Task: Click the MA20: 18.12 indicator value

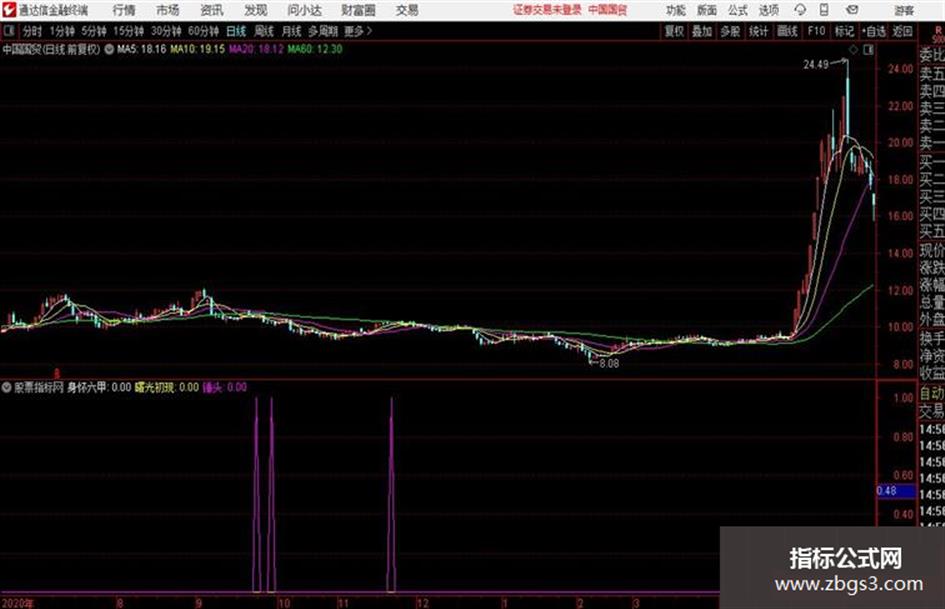Action: click(x=256, y=49)
